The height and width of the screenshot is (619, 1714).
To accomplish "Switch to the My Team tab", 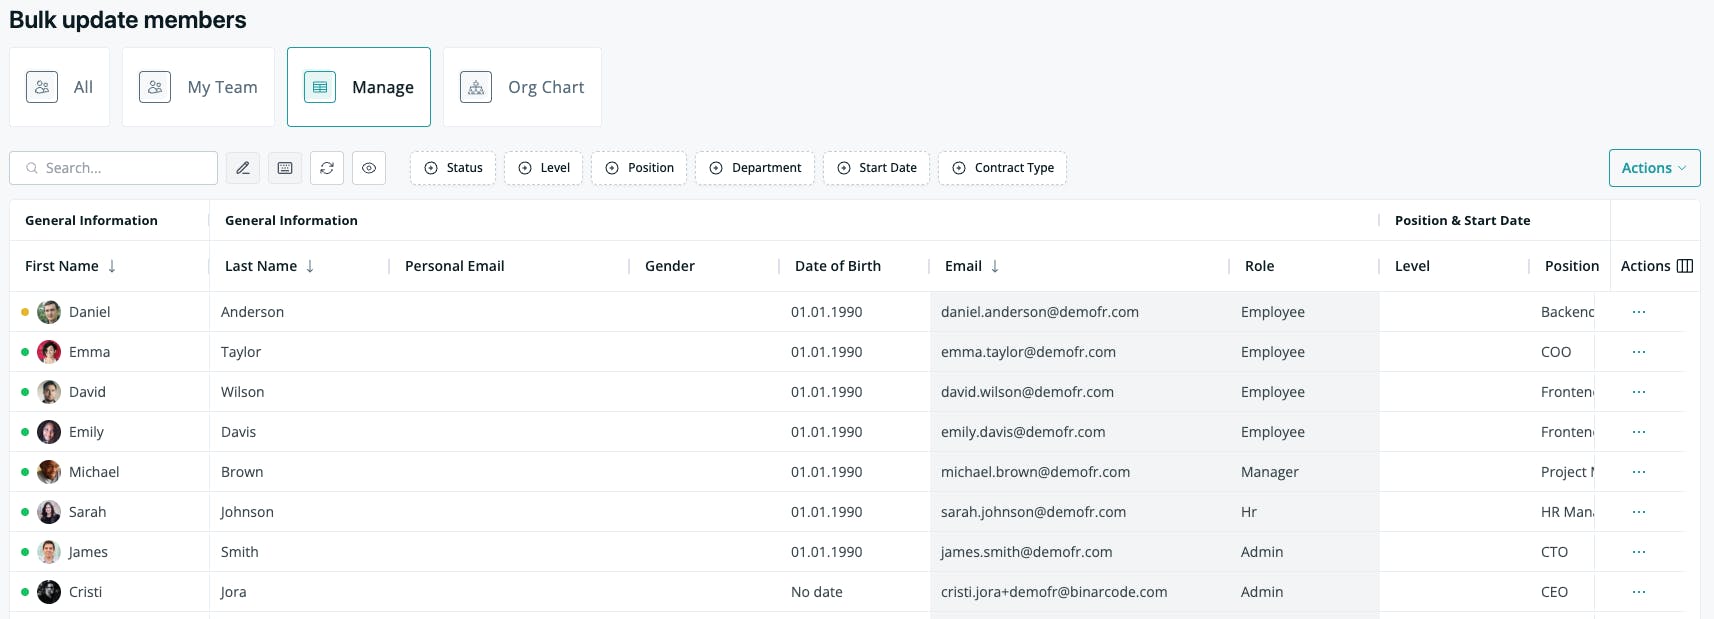I will 198,87.
